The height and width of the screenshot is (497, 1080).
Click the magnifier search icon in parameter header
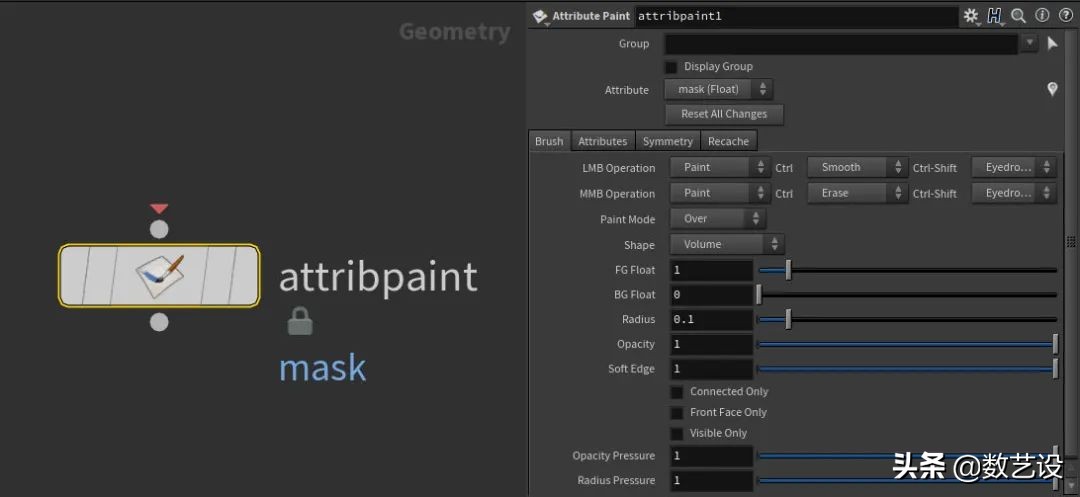[x=1018, y=16]
